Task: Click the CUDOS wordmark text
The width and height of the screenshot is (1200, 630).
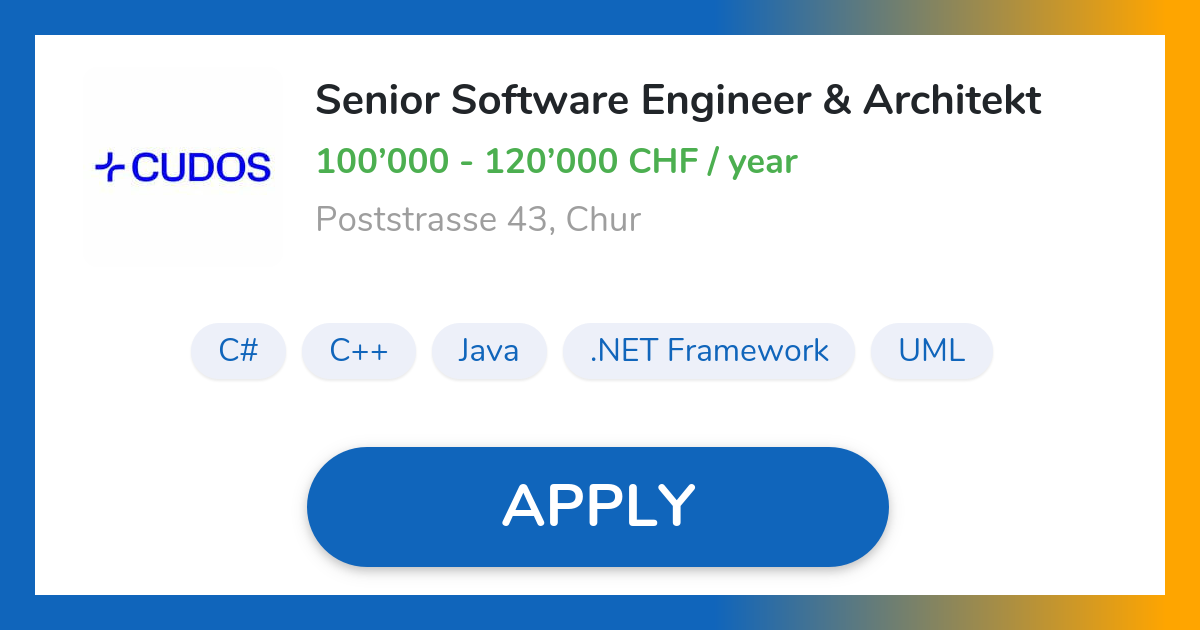Action: 205,165
